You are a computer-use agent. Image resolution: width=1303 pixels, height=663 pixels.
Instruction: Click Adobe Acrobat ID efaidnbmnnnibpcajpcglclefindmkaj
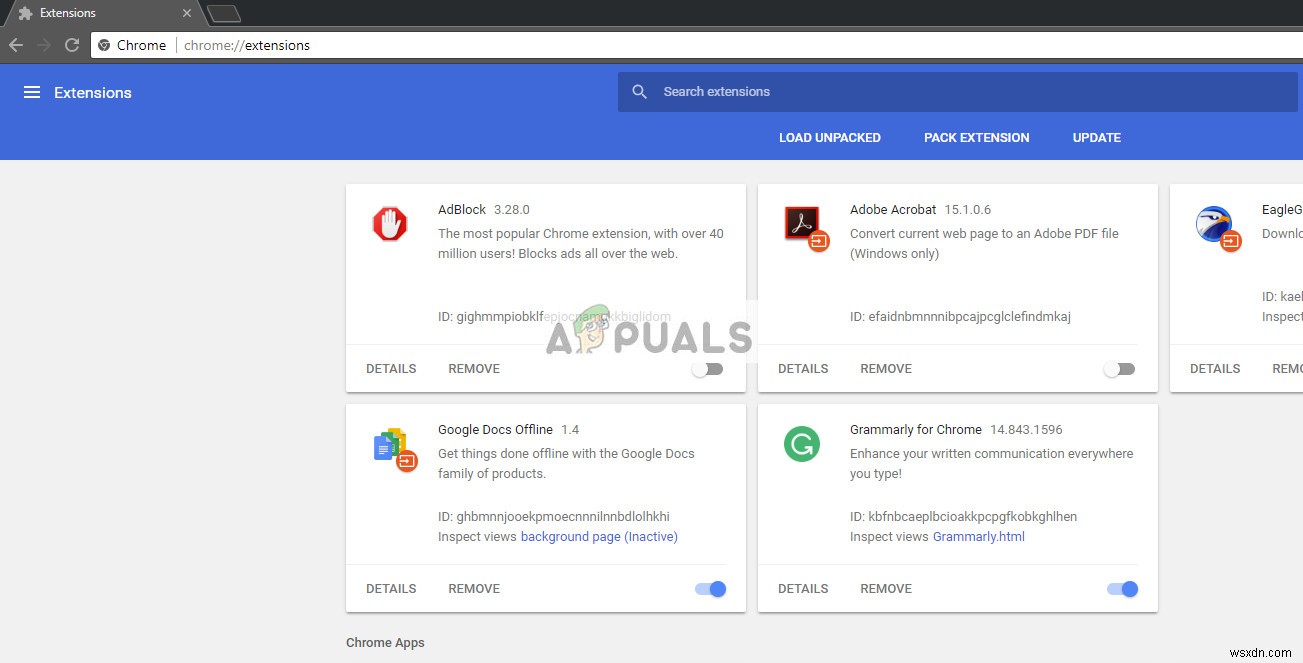pos(960,317)
